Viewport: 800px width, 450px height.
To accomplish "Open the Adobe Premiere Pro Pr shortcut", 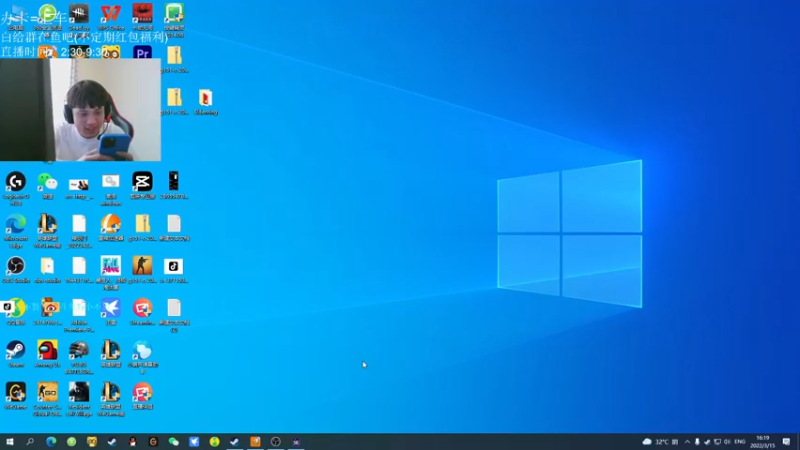I will pyautogui.click(x=142, y=53).
